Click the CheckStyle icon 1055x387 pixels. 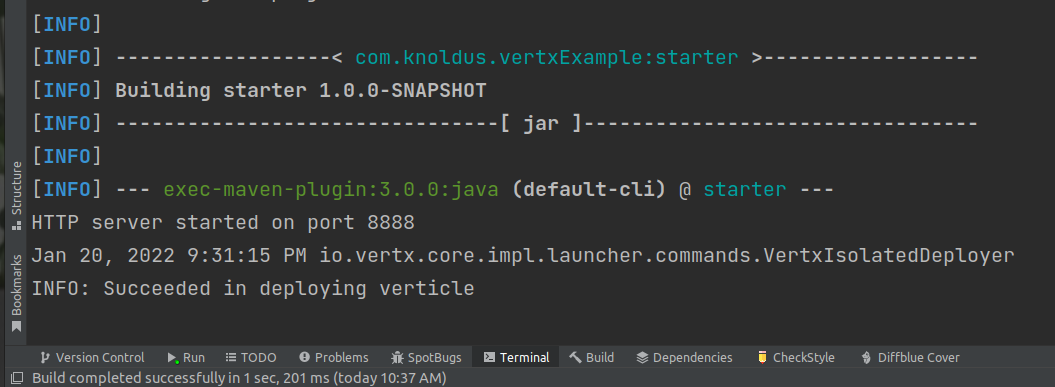point(762,357)
